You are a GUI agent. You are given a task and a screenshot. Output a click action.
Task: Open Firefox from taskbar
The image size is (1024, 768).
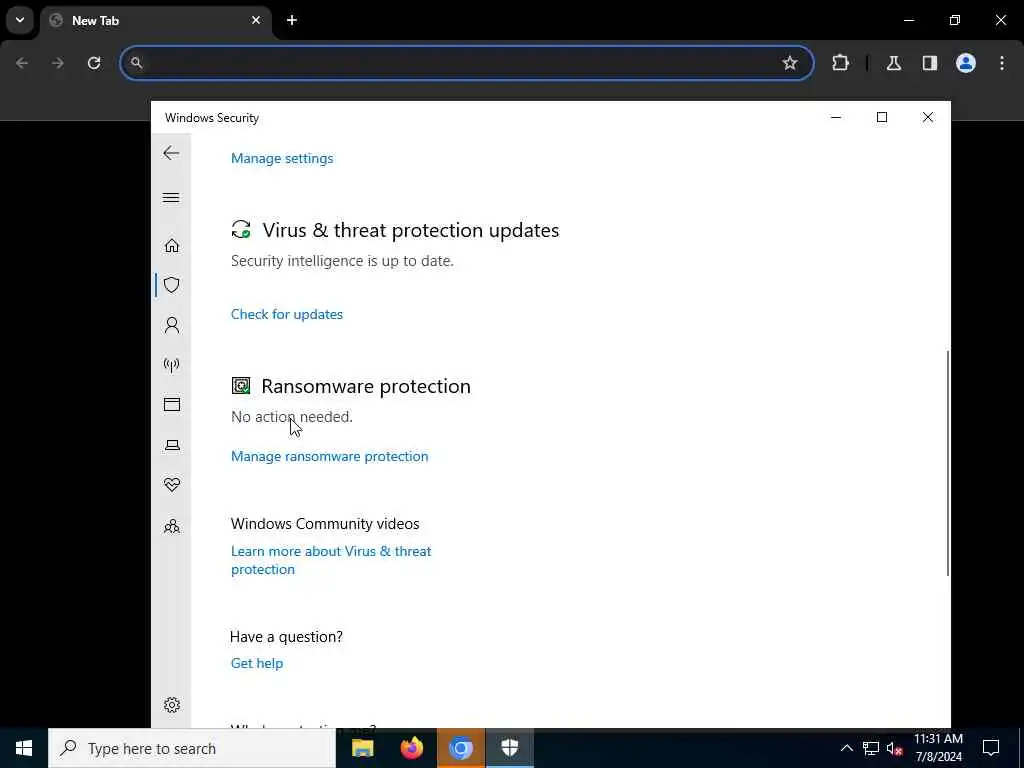(x=411, y=748)
